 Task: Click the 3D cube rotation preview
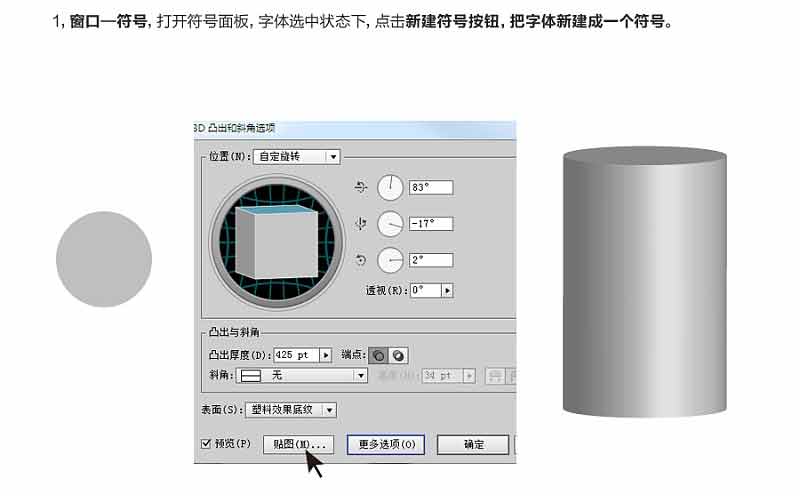tap(276, 242)
